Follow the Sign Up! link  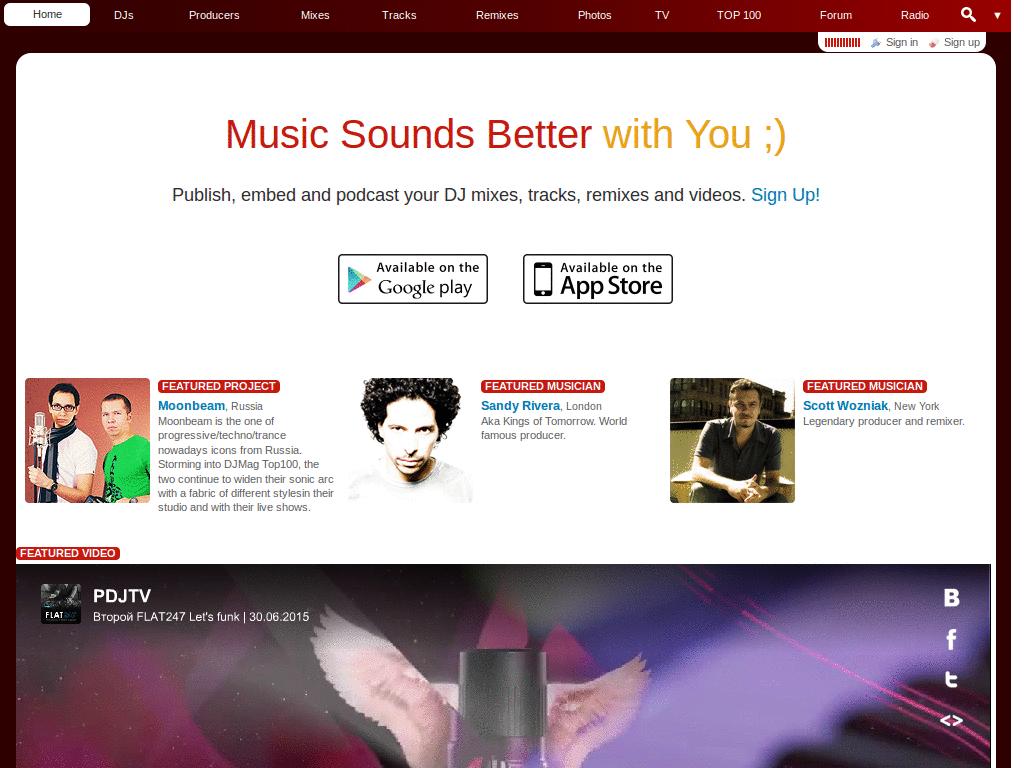(x=785, y=195)
